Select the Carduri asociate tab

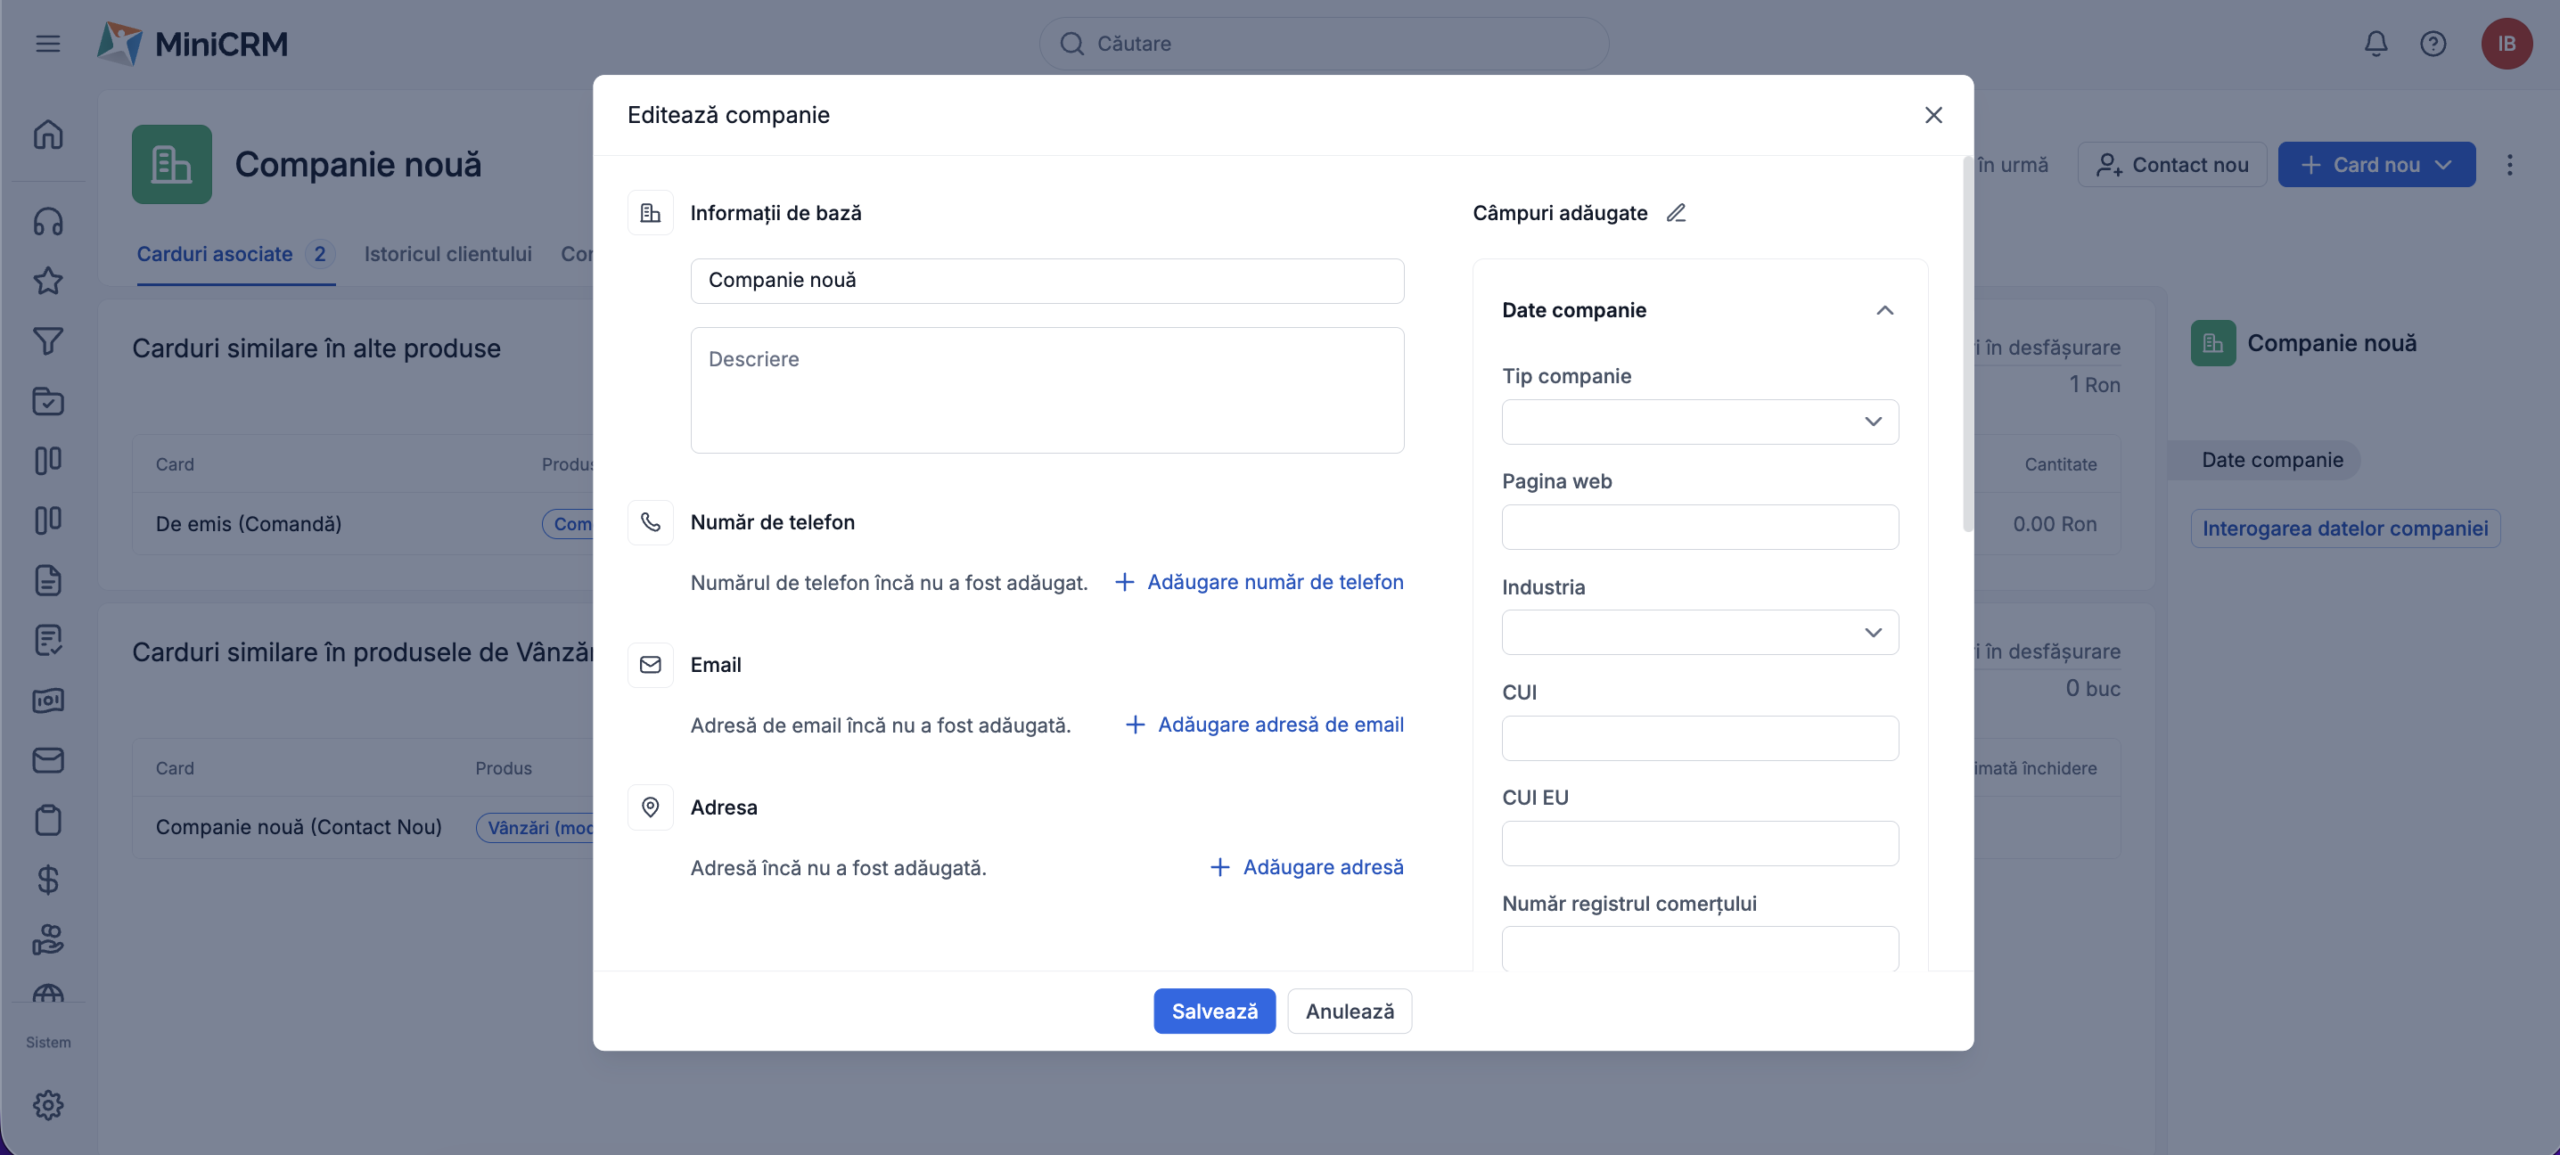(215, 254)
